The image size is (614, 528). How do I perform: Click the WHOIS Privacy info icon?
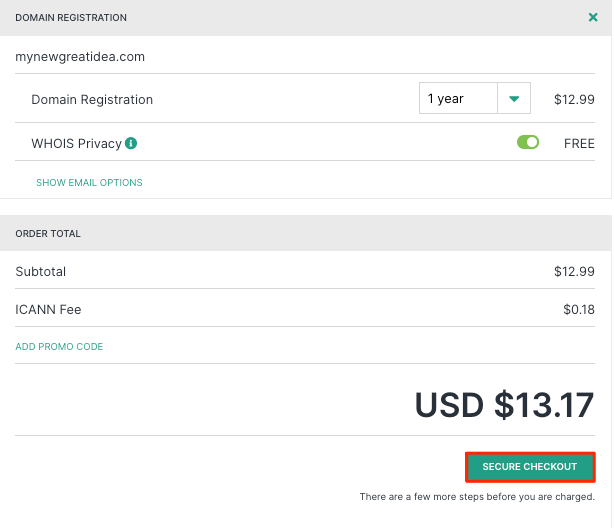pyautogui.click(x=131, y=143)
